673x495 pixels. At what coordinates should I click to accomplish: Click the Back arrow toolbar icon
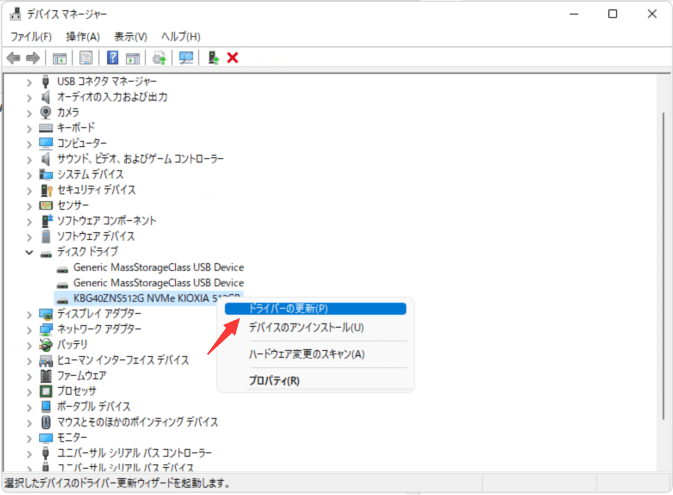coord(13,58)
